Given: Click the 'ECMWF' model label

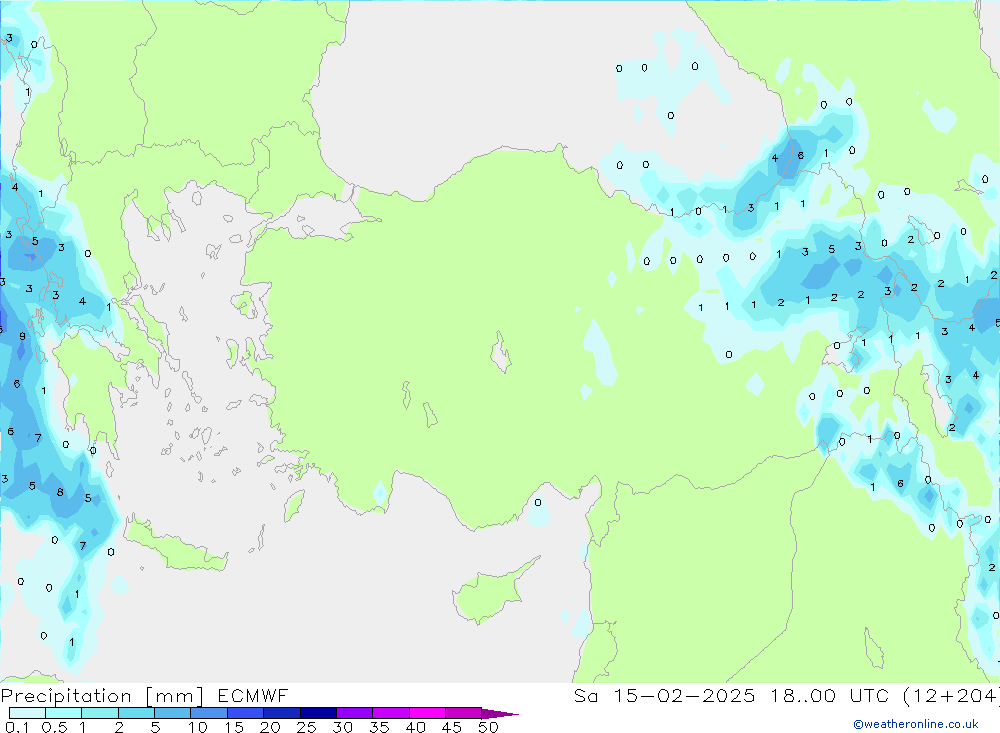Looking at the screenshot, I should coord(253,696).
